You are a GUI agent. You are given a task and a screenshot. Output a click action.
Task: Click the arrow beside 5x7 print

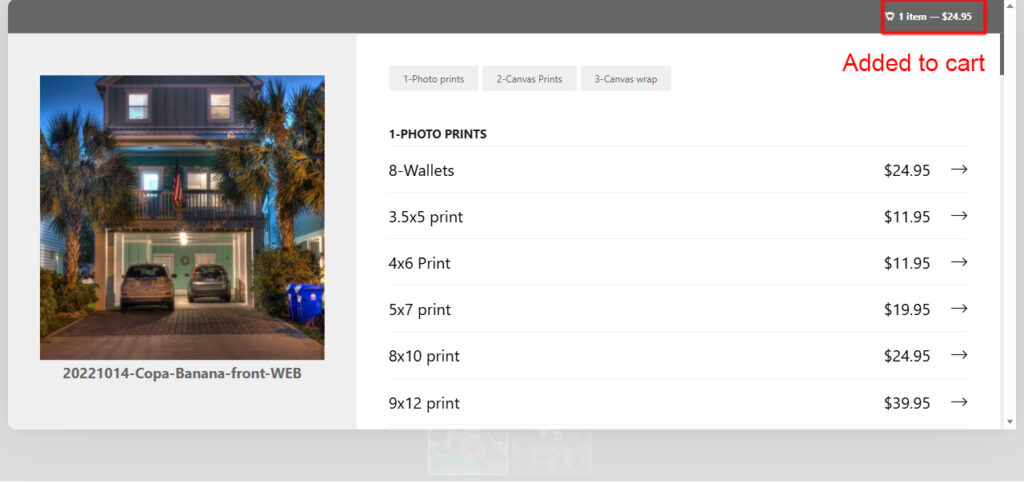pyautogui.click(x=959, y=309)
